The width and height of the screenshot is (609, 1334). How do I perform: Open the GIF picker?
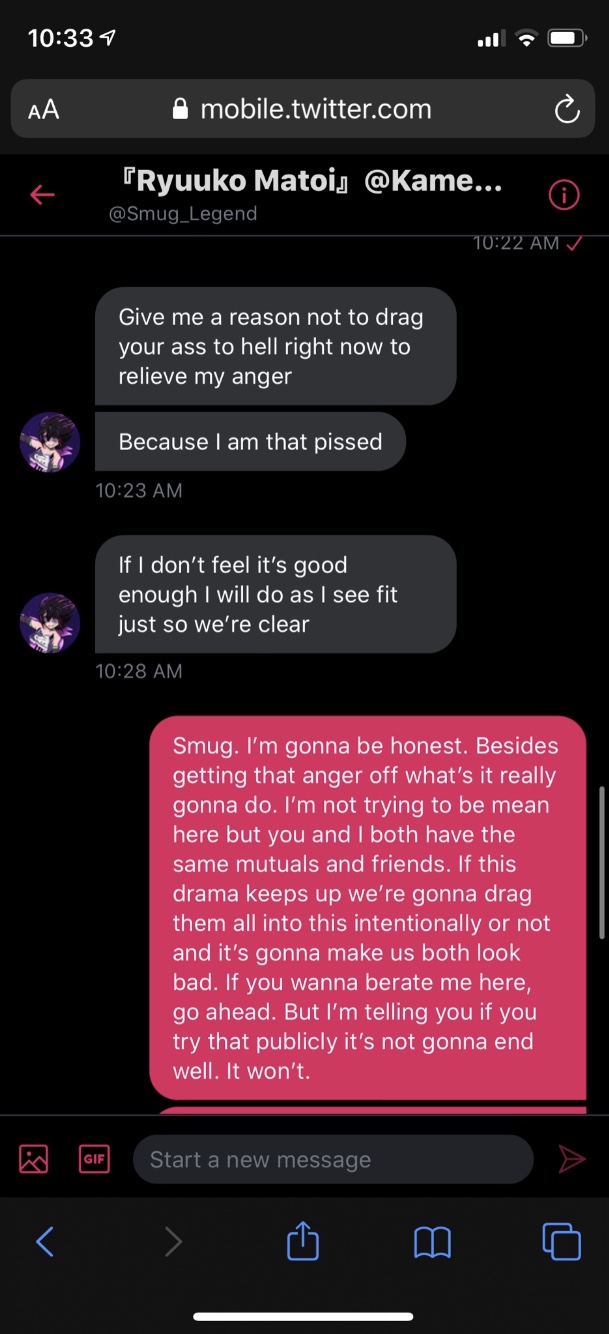(x=94, y=1159)
